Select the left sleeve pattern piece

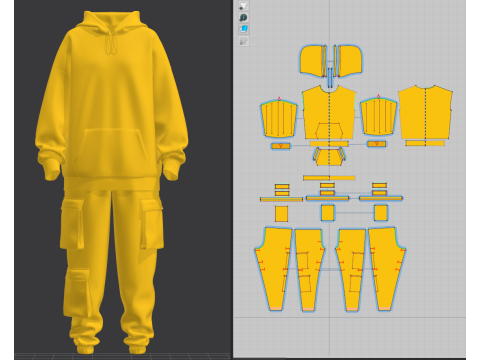tap(279, 118)
